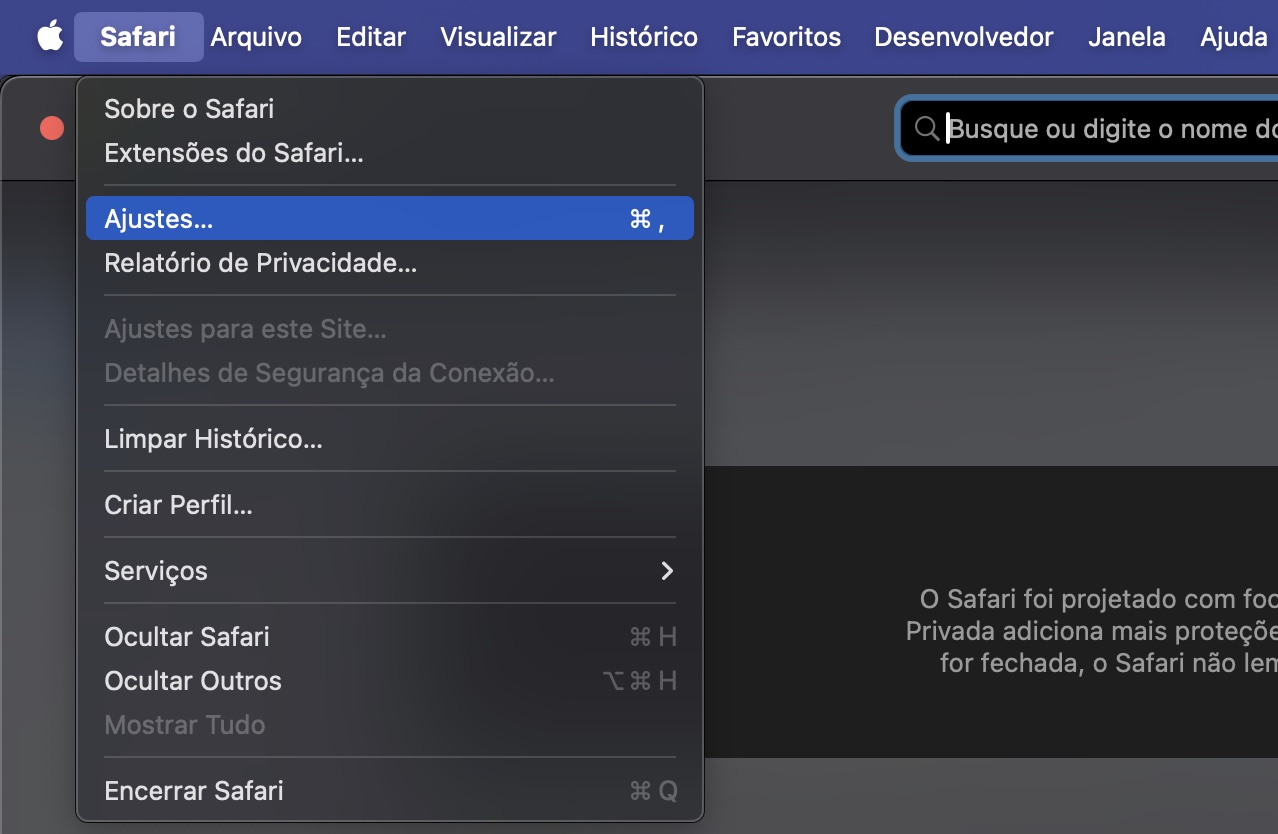
Task: Choose Ocultar Outros
Action: coord(192,681)
